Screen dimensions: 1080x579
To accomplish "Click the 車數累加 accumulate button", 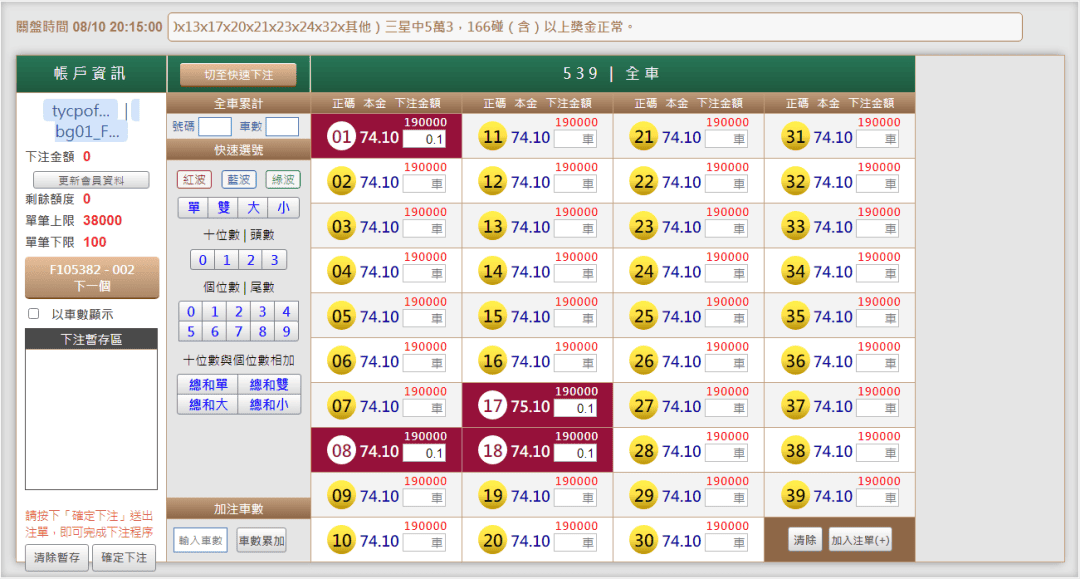I will (261, 540).
